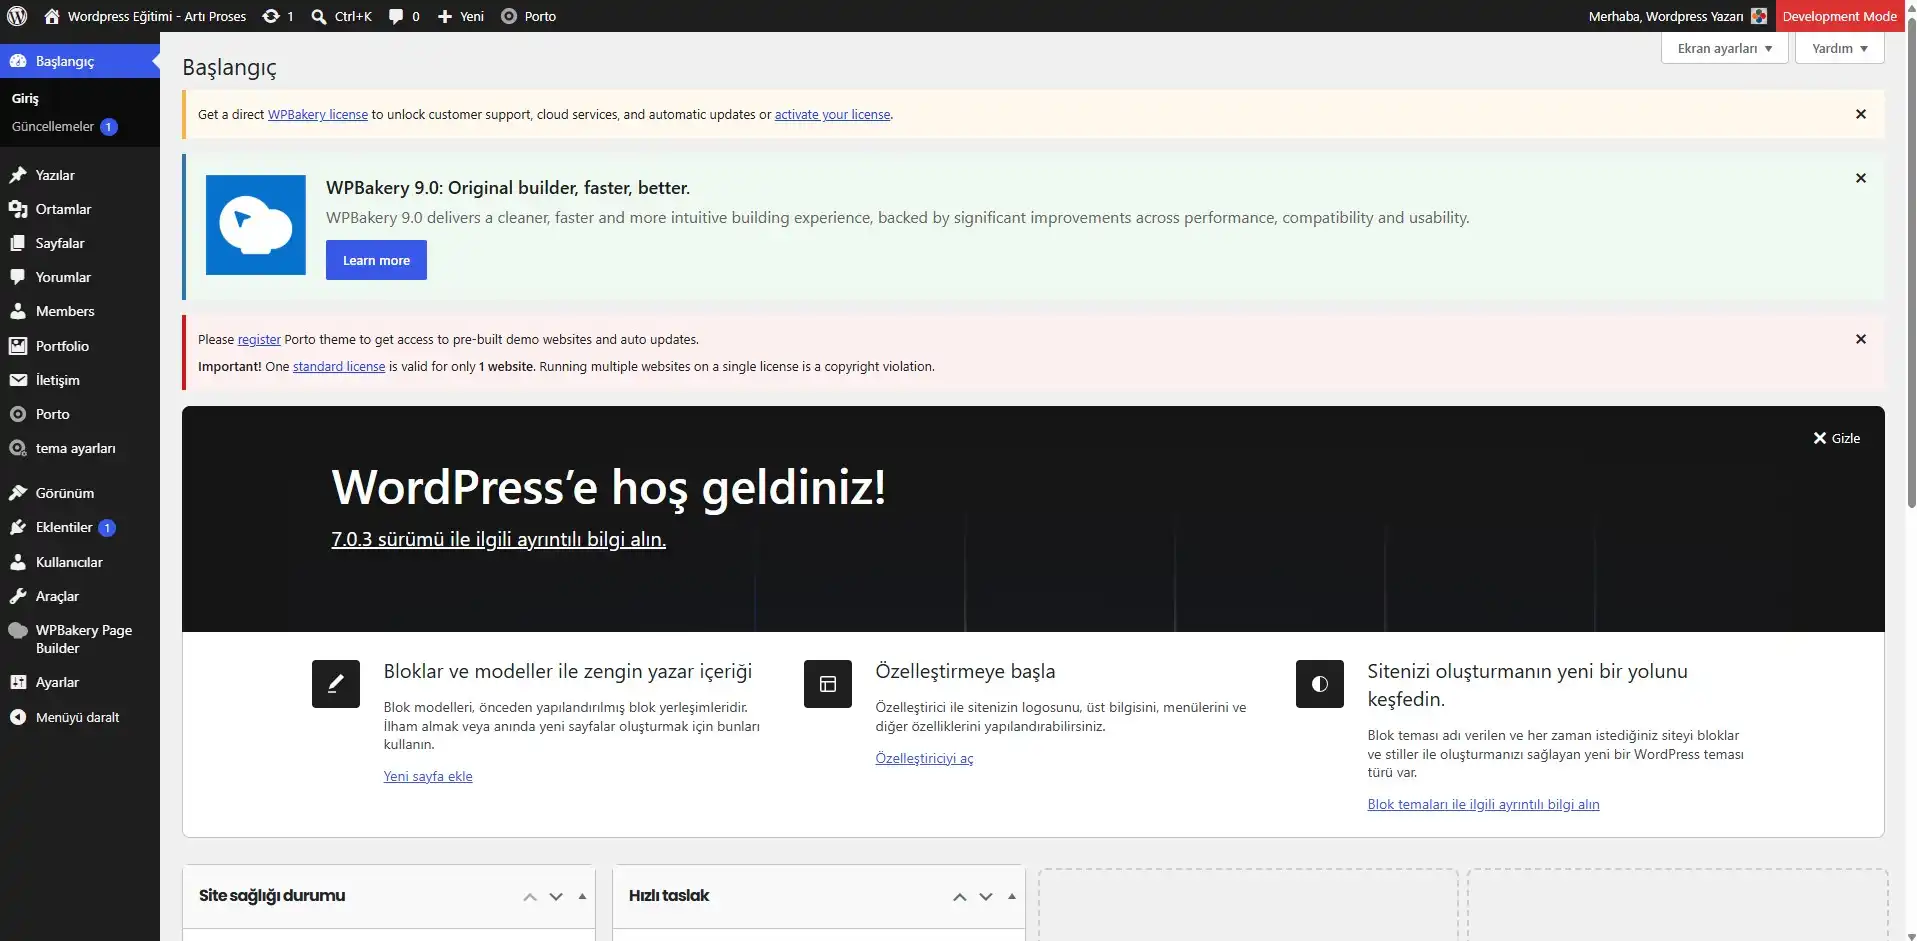Open İletişim contact menu
The image size is (1917, 941).
click(80, 380)
